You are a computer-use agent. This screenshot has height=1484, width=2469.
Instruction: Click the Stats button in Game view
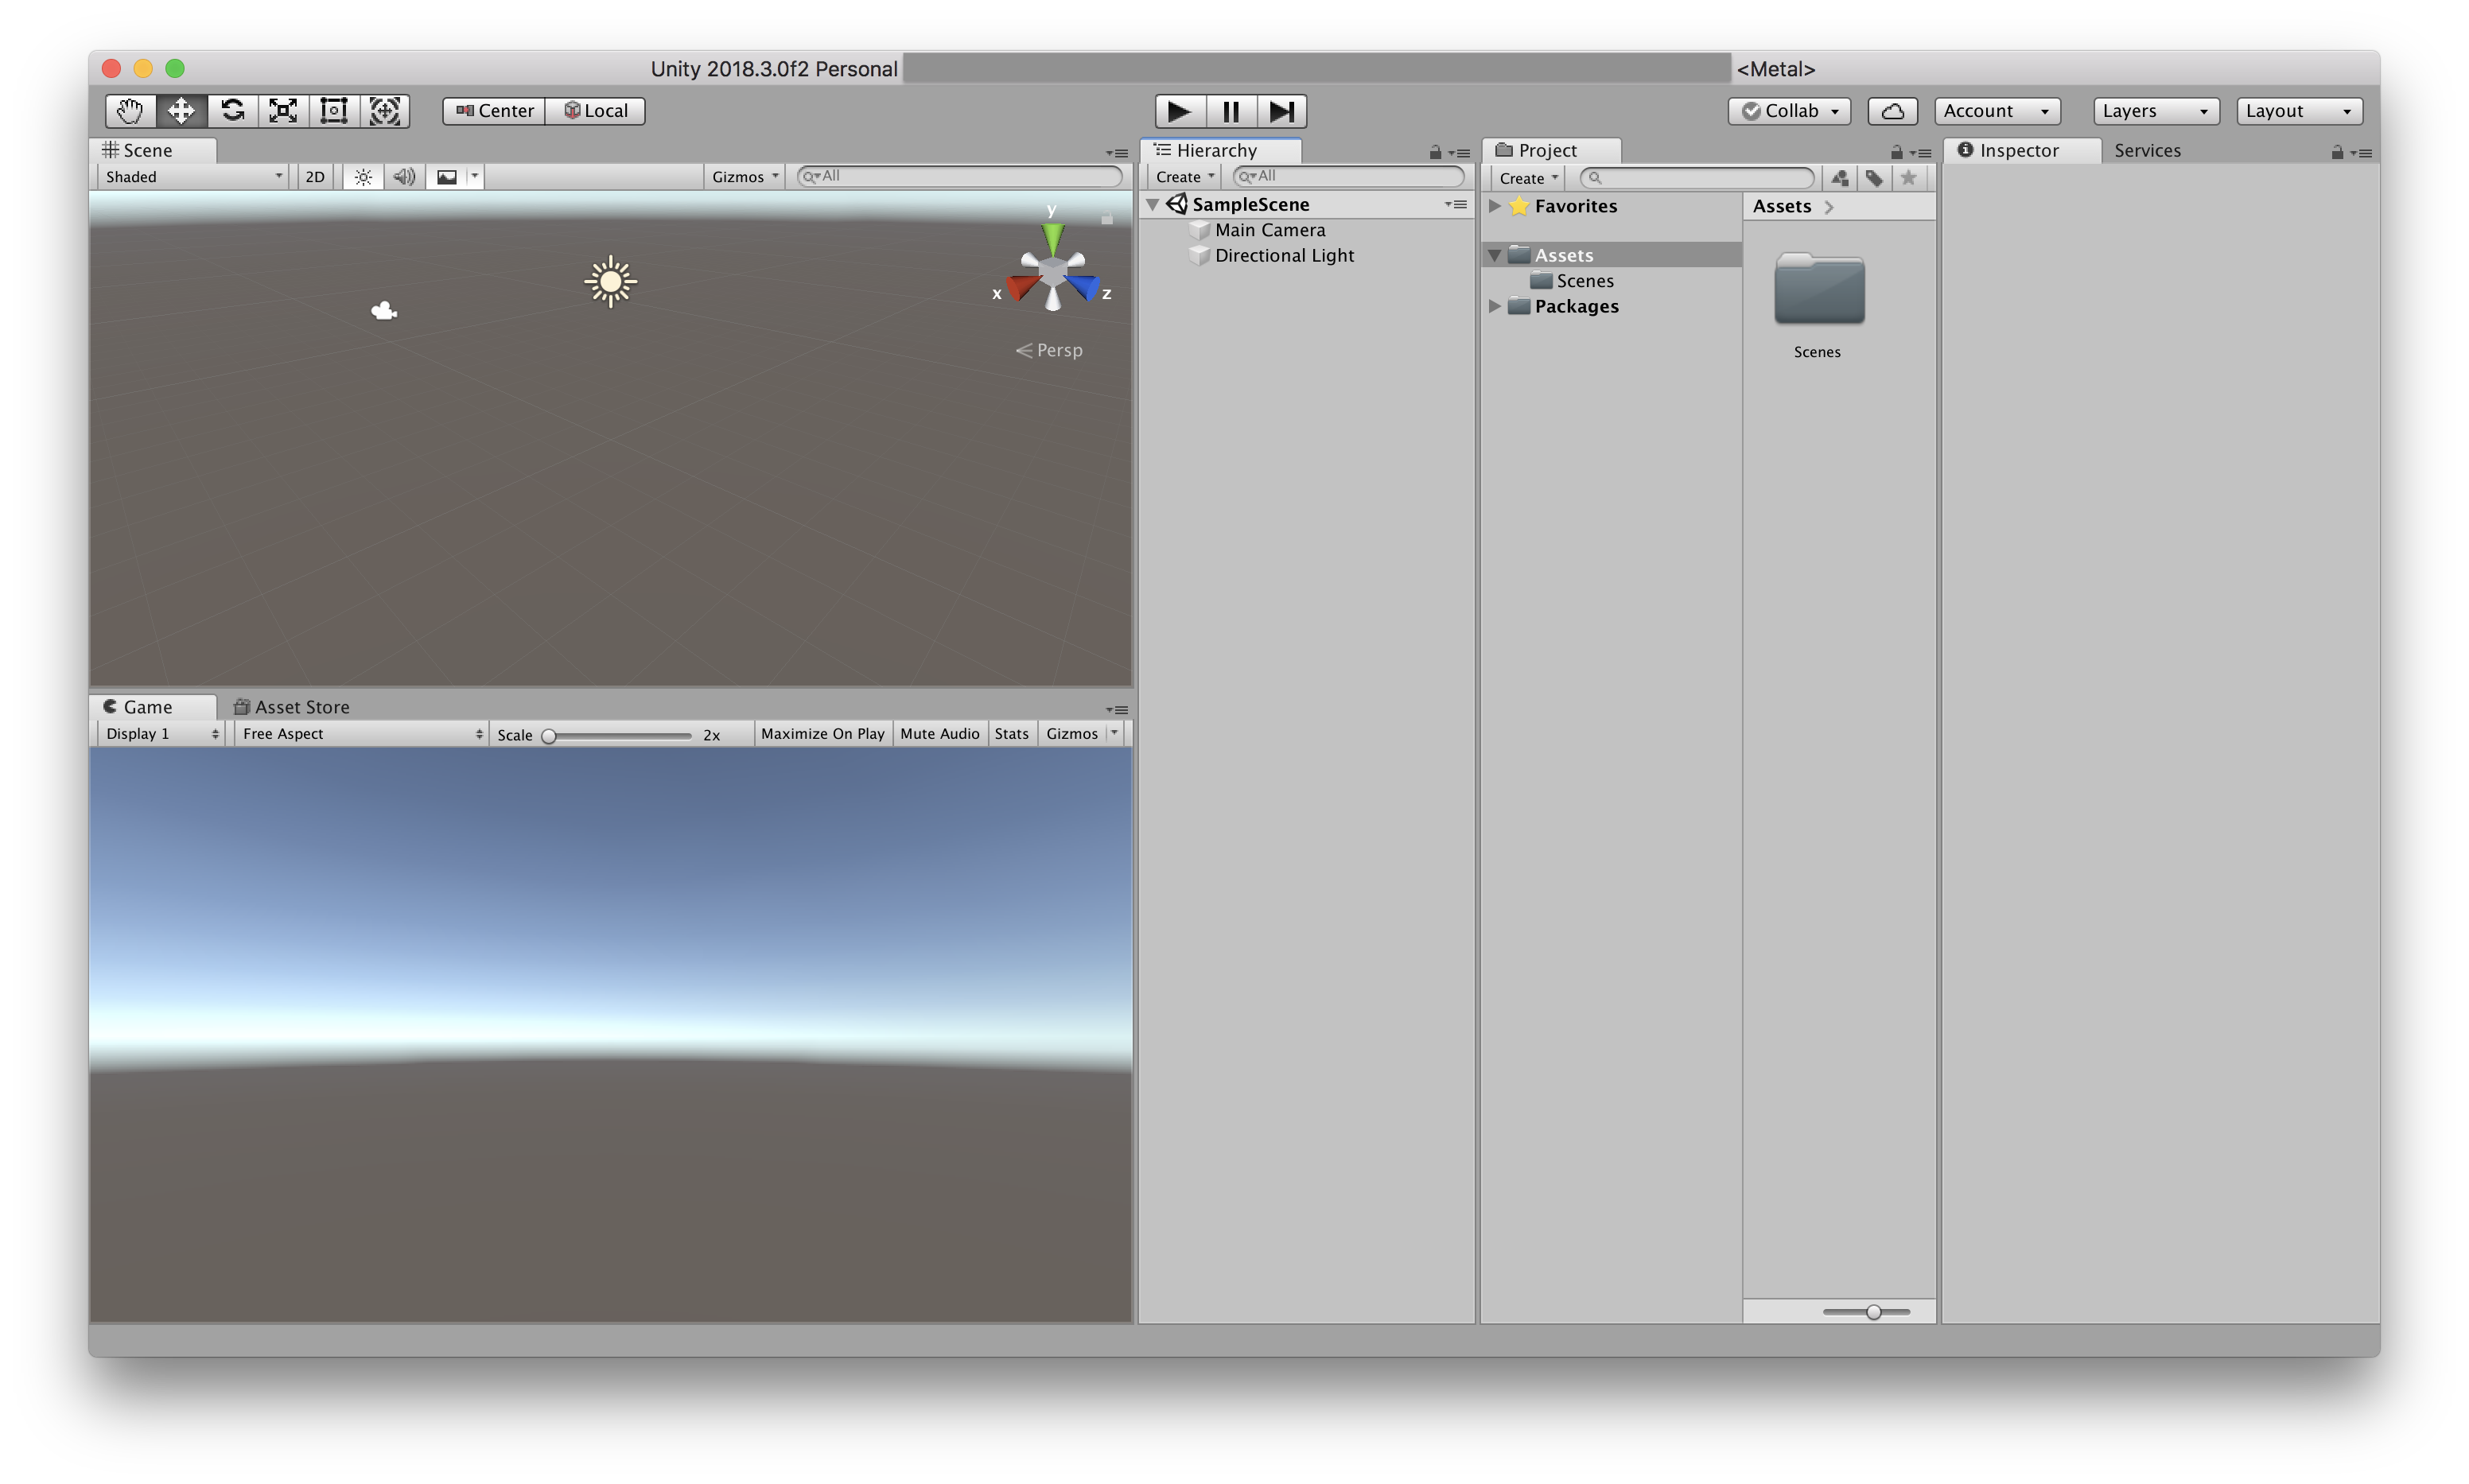click(x=1011, y=734)
